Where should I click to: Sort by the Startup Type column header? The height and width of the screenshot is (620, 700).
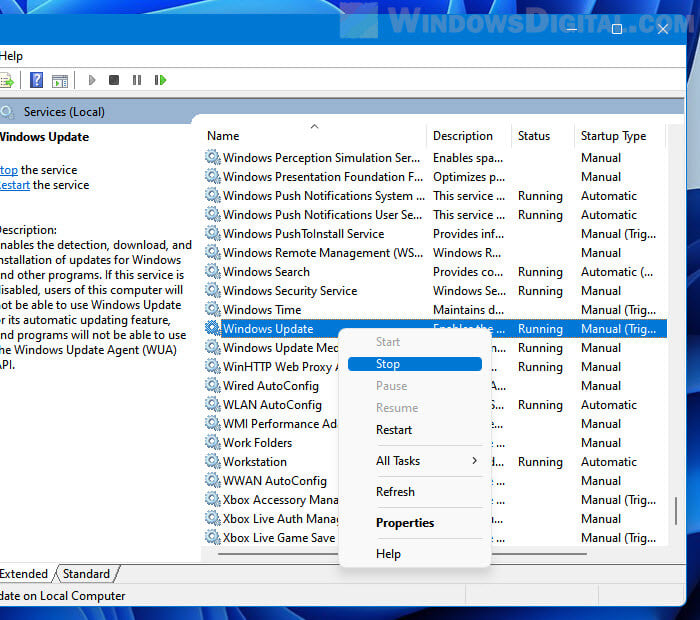click(x=620, y=136)
